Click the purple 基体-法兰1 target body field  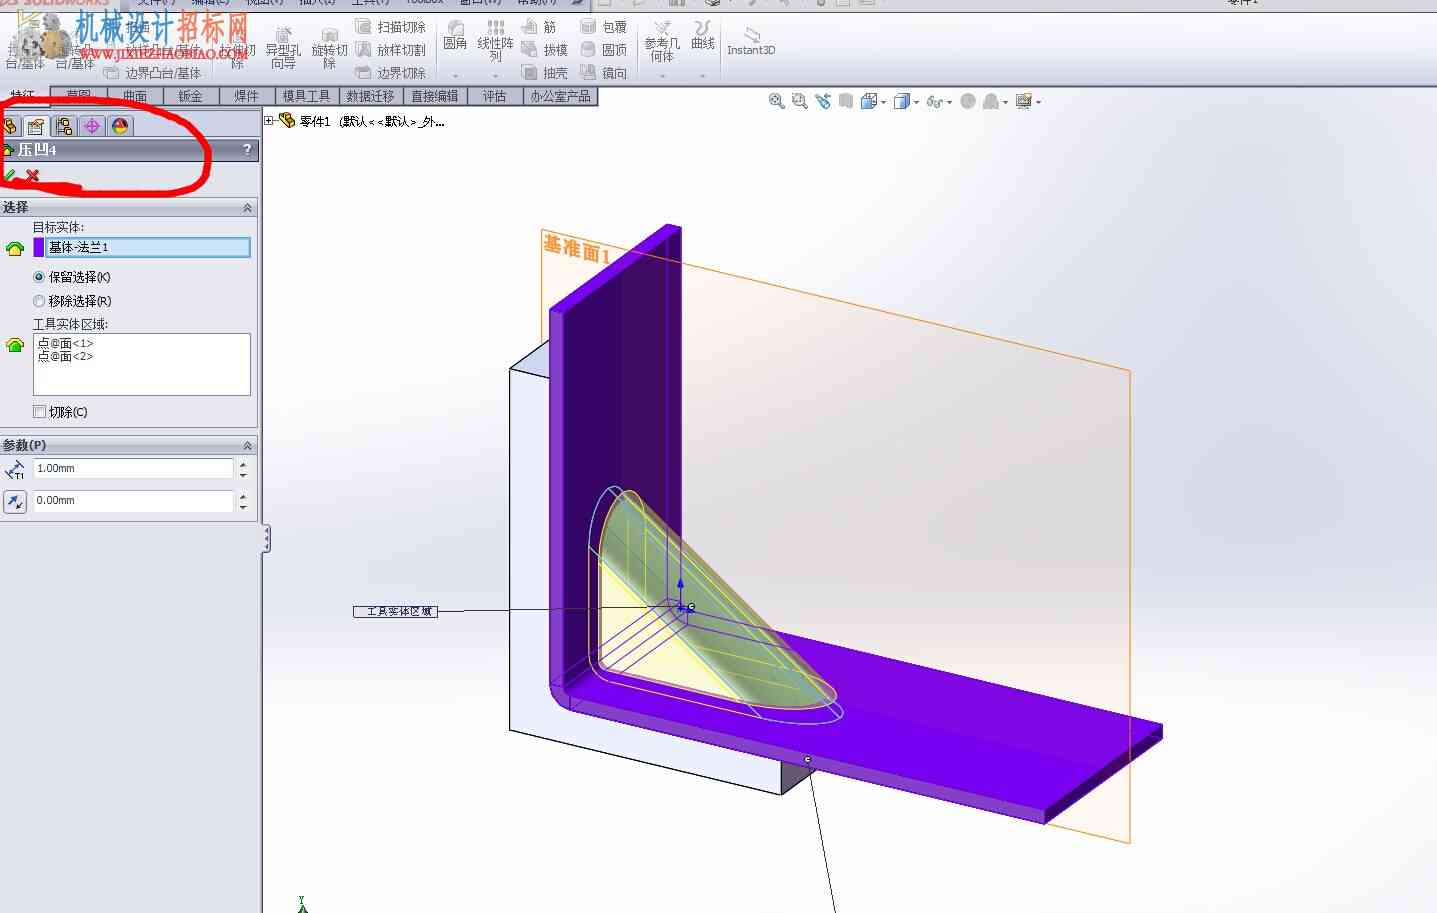click(x=149, y=247)
